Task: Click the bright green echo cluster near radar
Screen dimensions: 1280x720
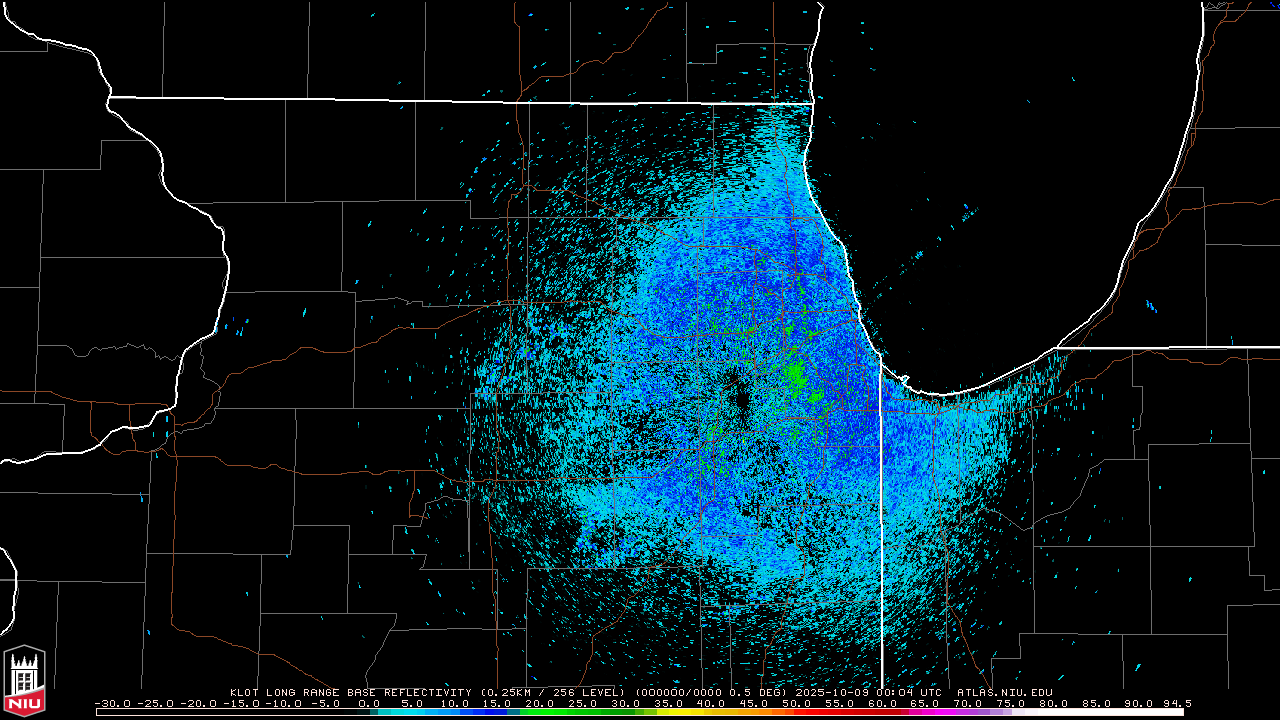Action: [x=796, y=373]
